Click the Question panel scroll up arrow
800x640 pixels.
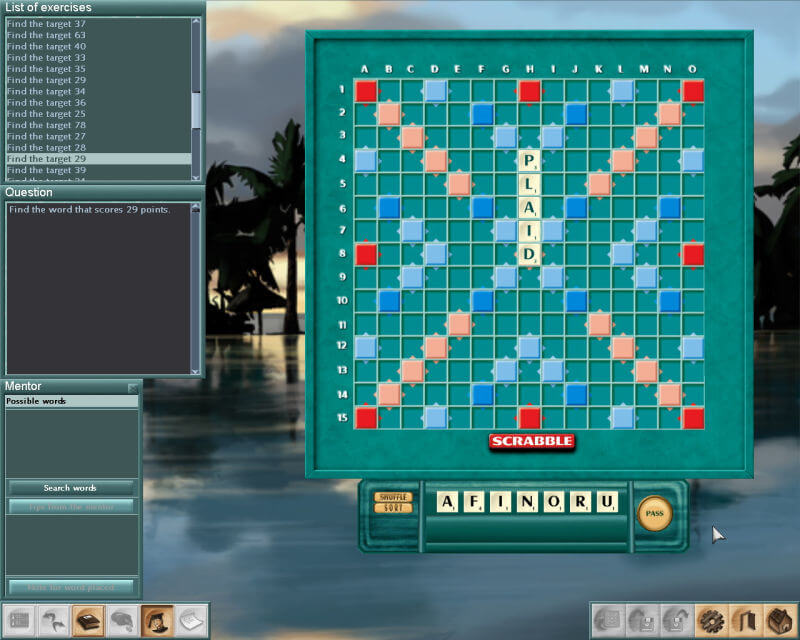195,208
